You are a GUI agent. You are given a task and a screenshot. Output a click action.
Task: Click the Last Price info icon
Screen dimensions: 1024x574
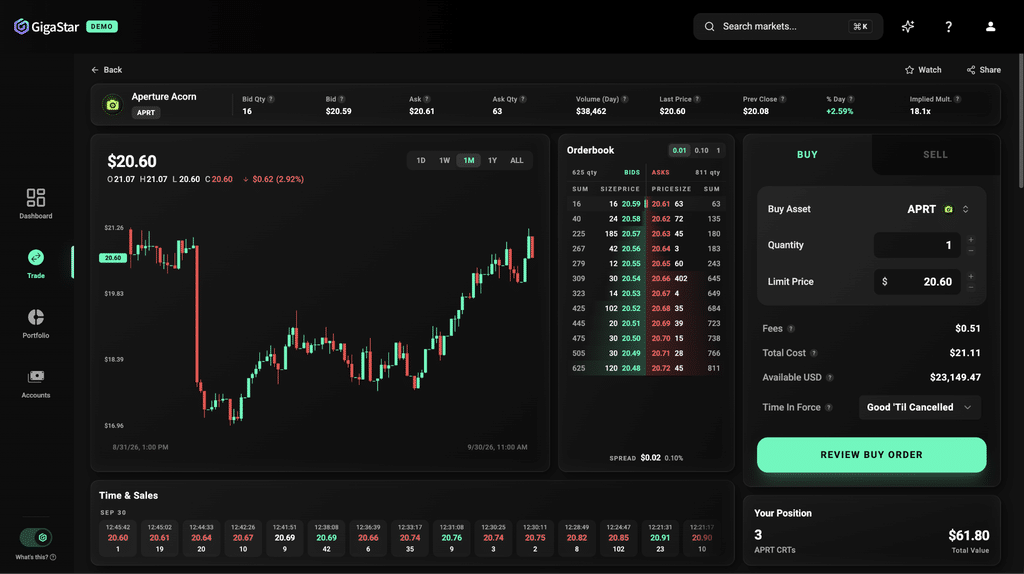point(697,99)
